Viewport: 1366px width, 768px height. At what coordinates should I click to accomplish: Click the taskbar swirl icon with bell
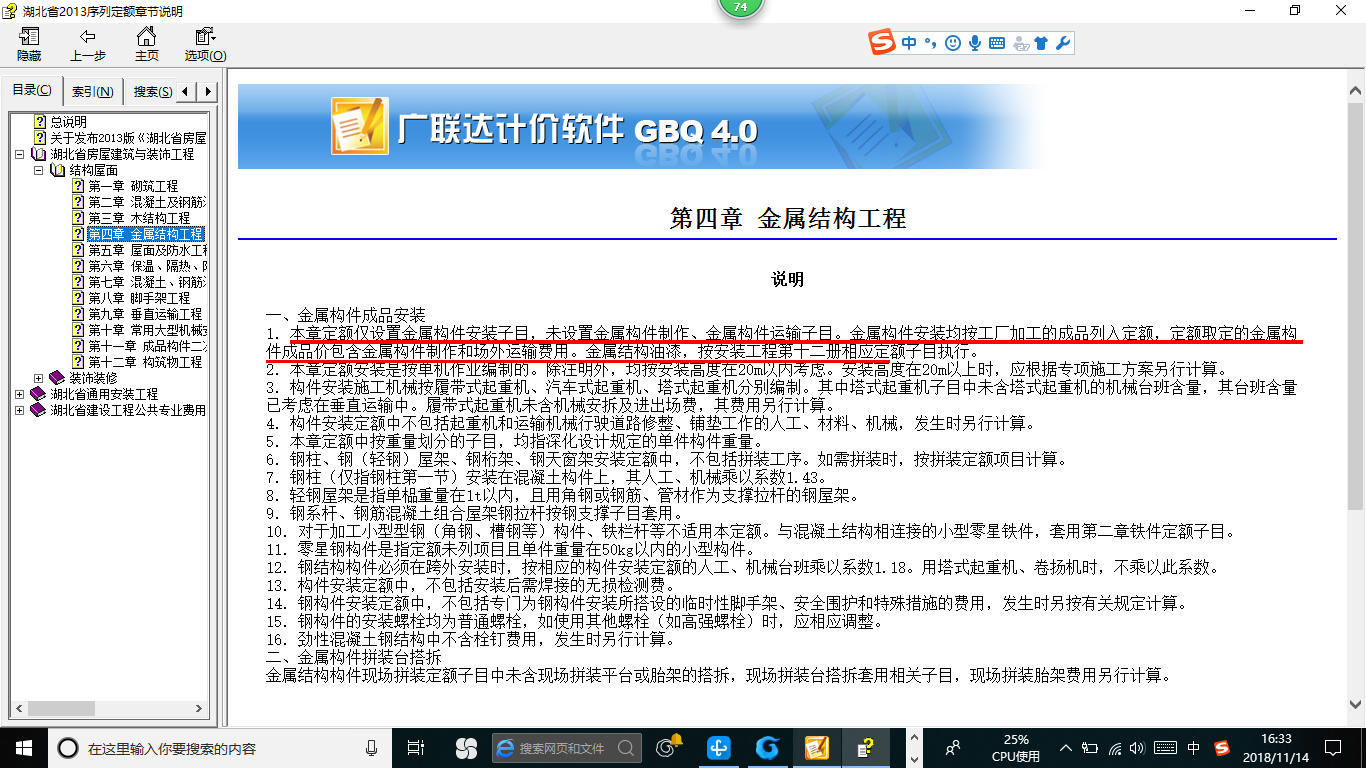tap(669, 747)
